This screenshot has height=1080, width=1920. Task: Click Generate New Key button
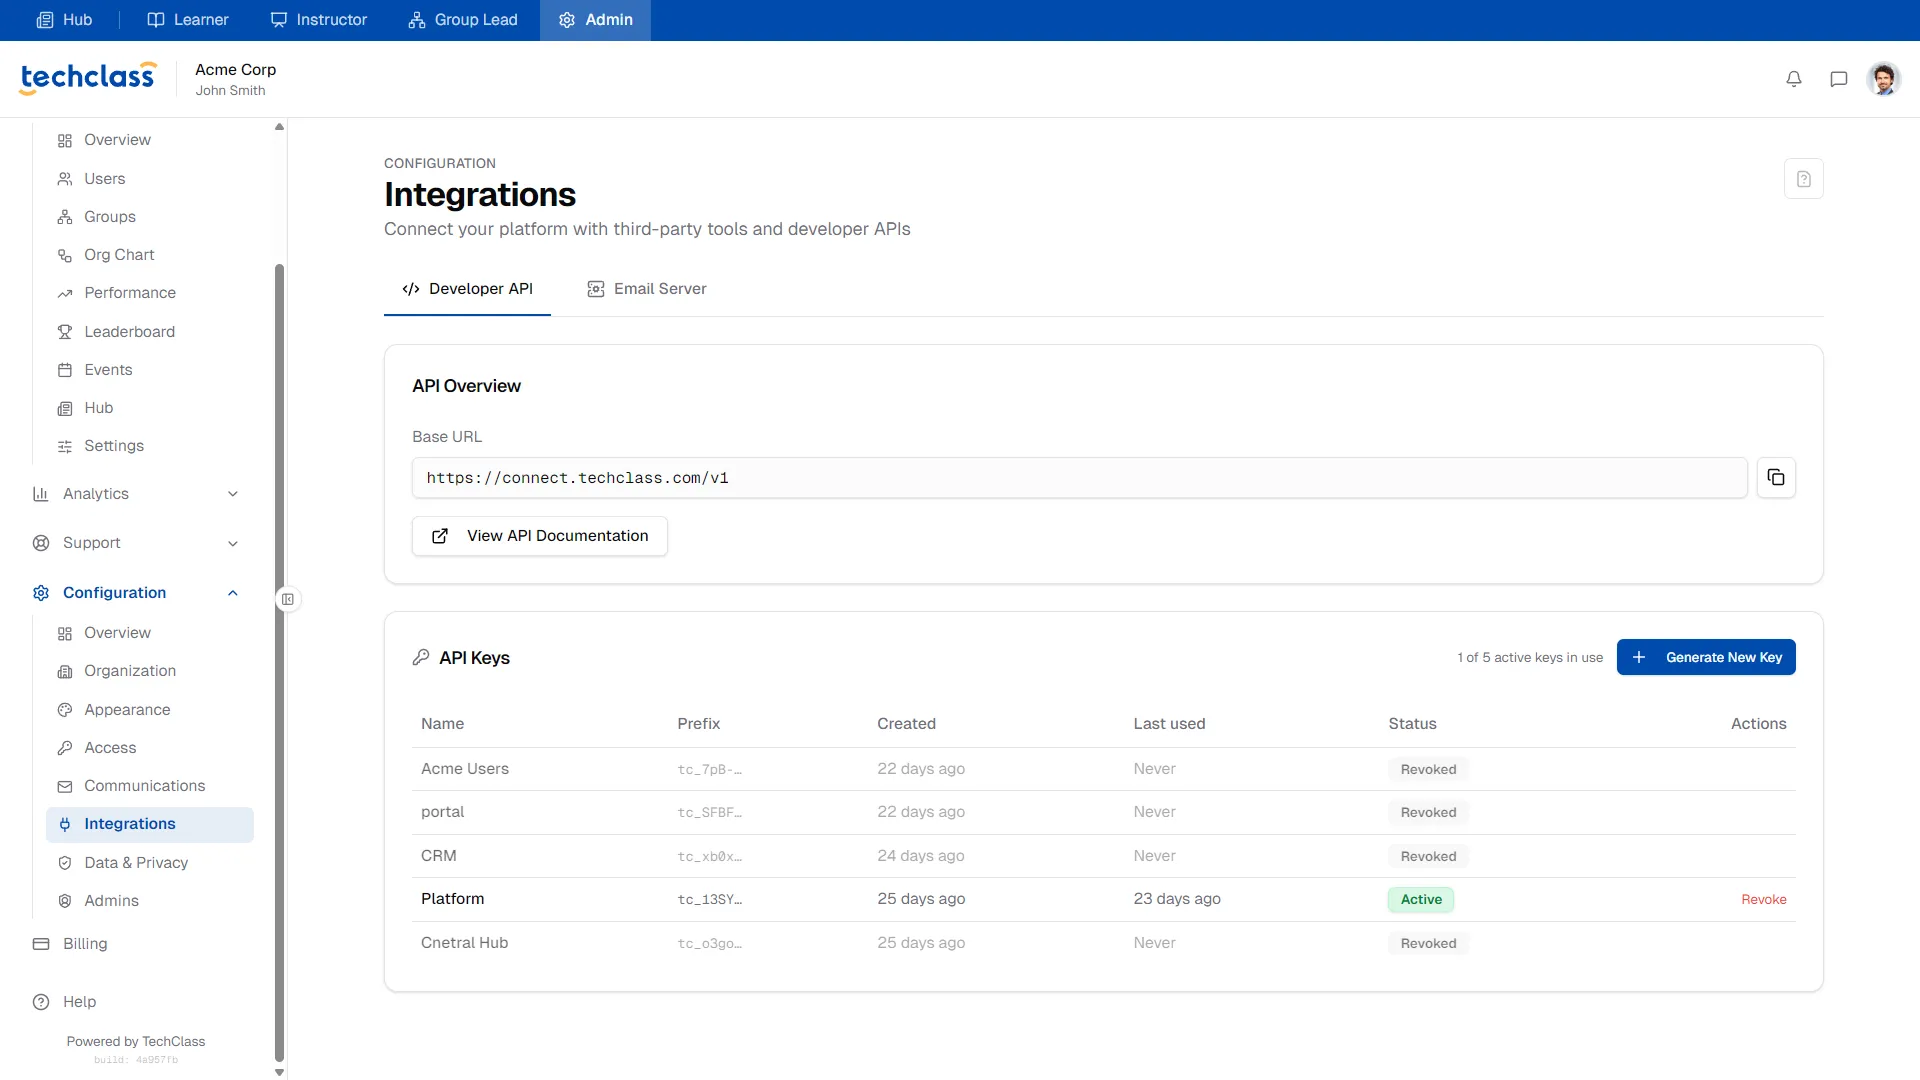tap(1706, 657)
